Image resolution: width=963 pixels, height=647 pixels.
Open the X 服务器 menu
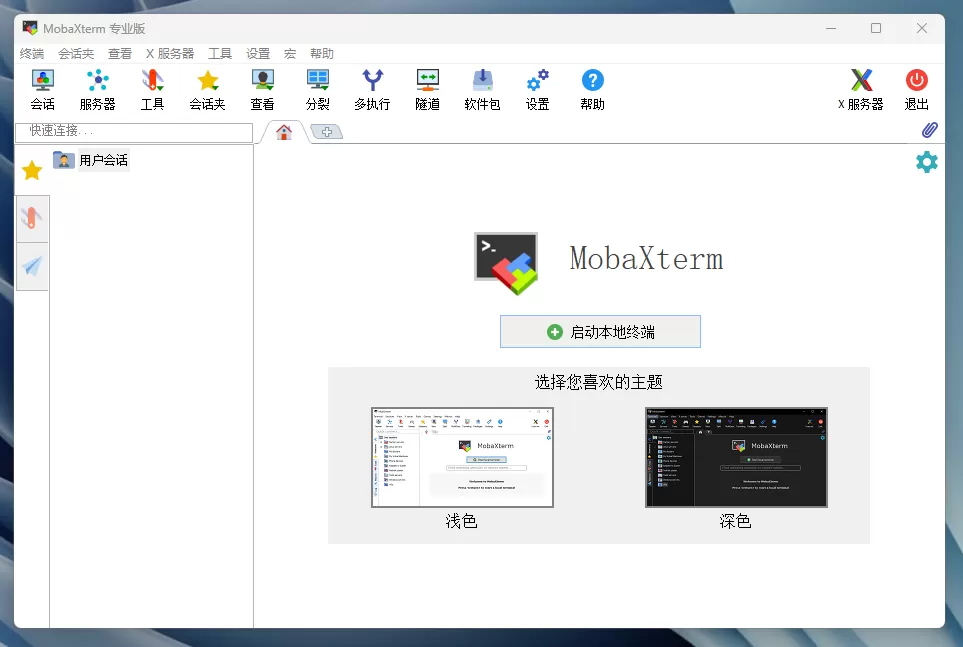pos(170,53)
